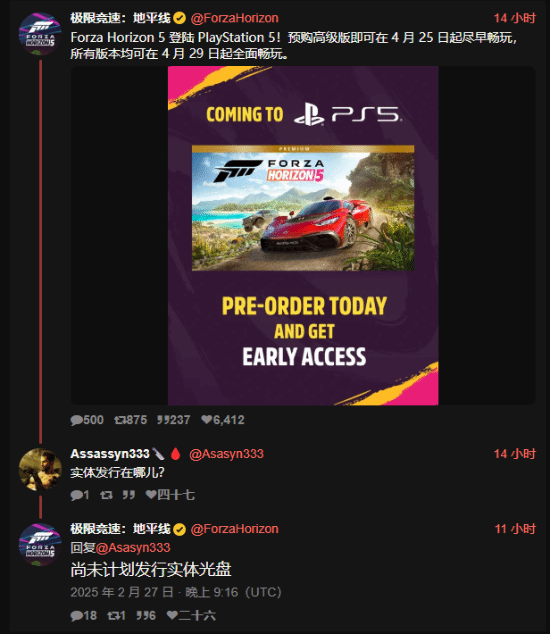Open the PS5 pre-order promotional image
The width and height of the screenshot is (550, 634).
point(303,236)
